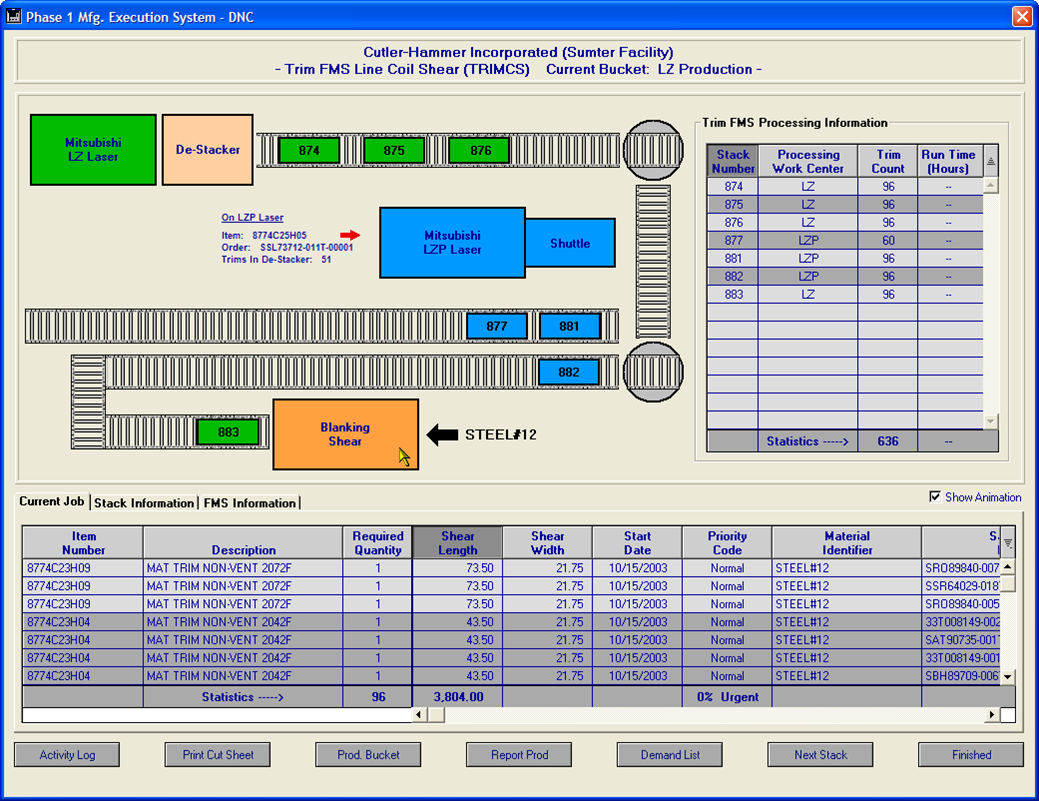Follow the On LZP Laser link

[252, 217]
